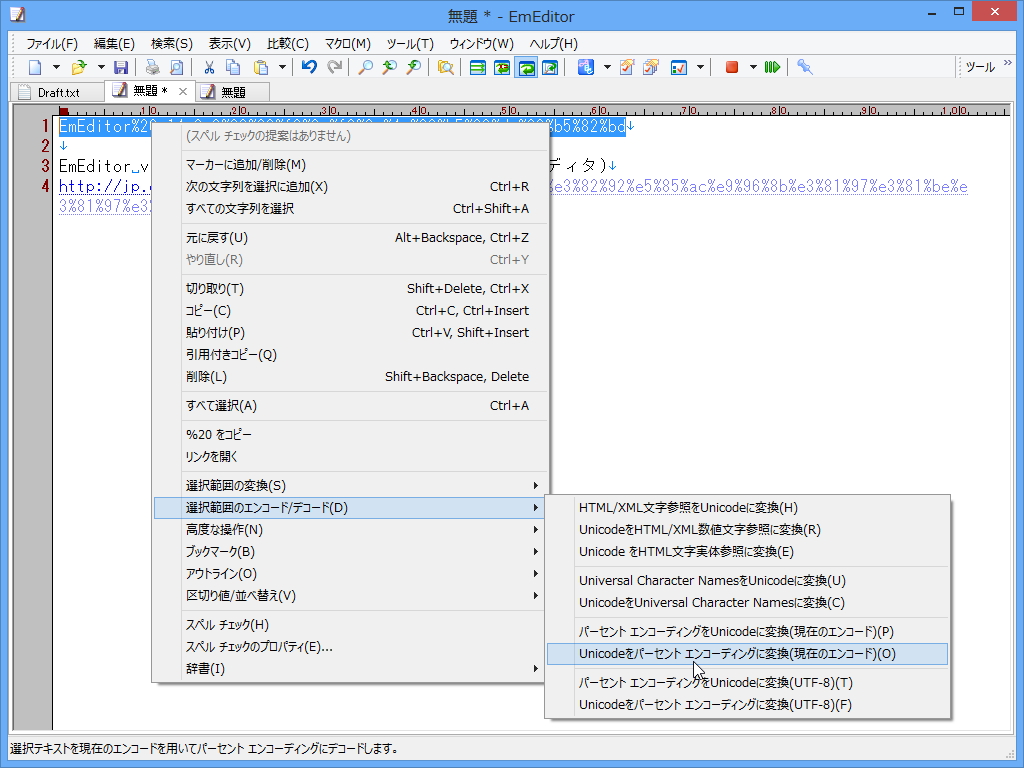The width and height of the screenshot is (1024, 768).
Task: Expand ブックマーク(B) submenu
Action: pos(349,552)
